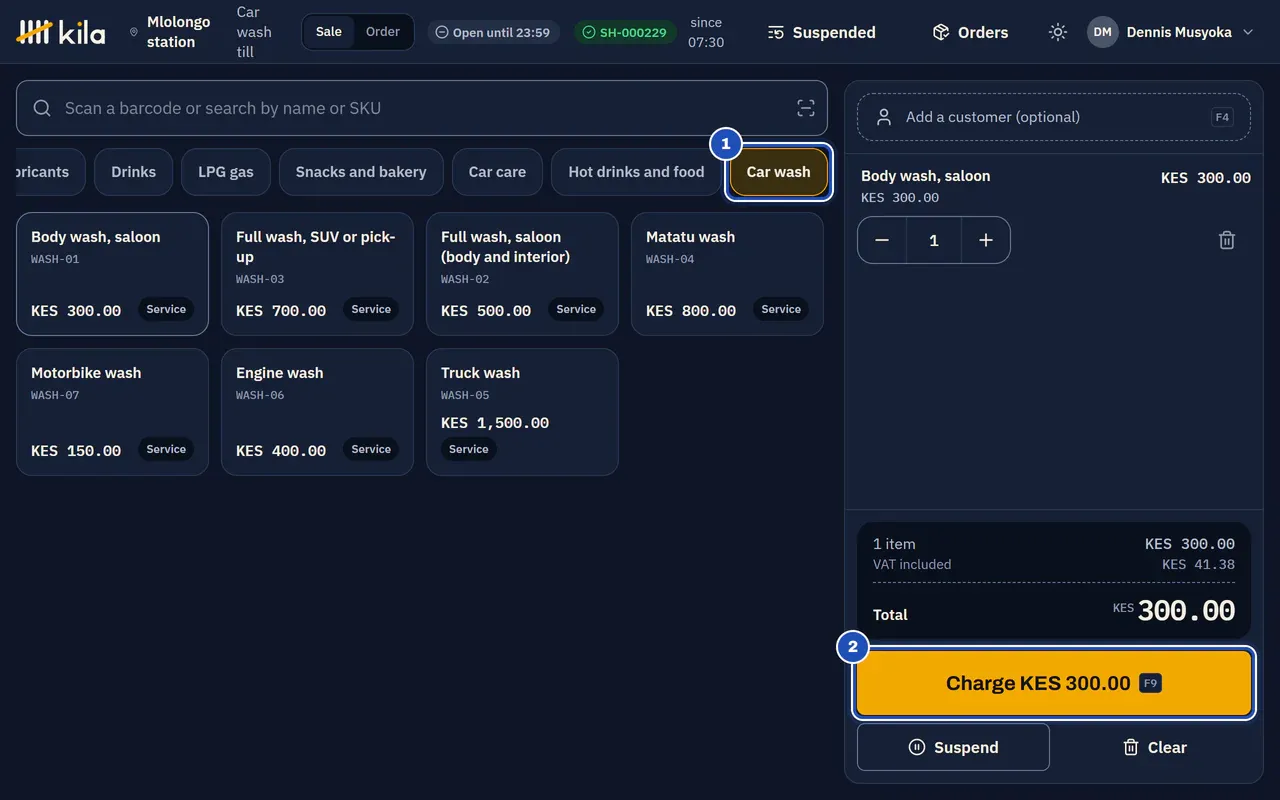Viewport: 1280px width, 800px height.
Task: Click the Mlolongo station label
Action: [178, 32]
